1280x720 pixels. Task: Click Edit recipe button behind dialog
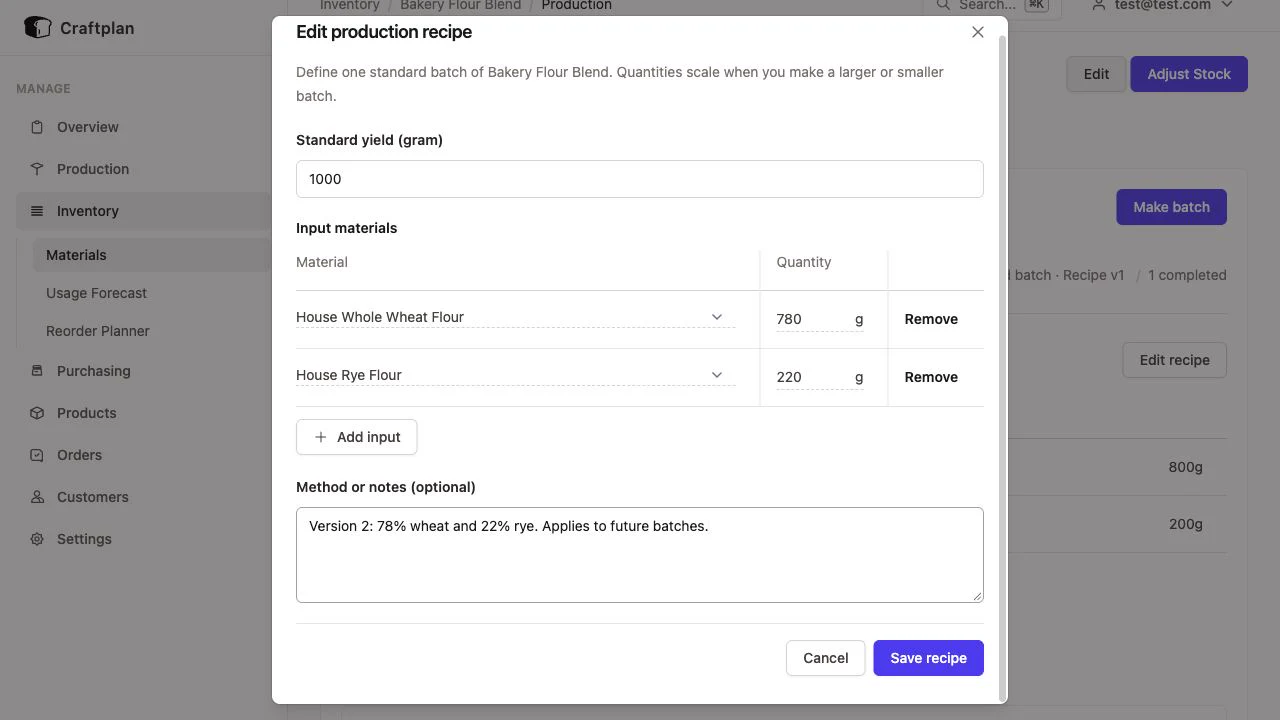pos(1174,360)
